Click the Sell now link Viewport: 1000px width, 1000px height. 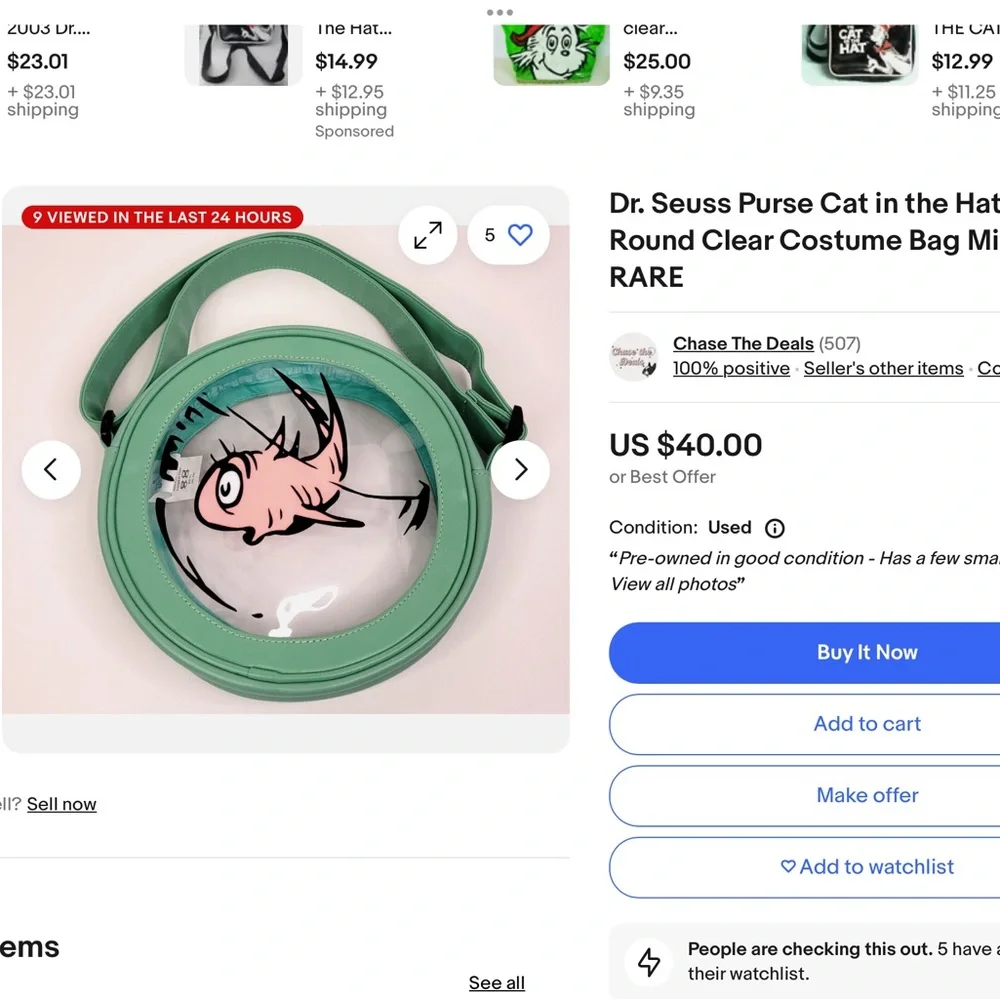[x=62, y=804]
